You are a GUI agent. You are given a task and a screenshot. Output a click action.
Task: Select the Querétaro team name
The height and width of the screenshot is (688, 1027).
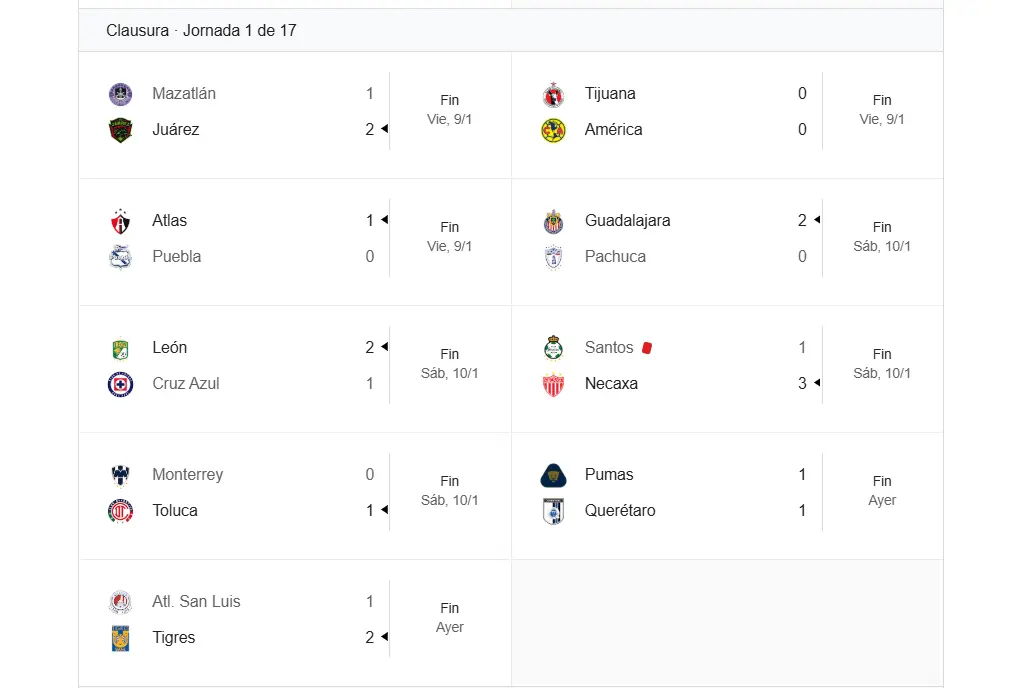tap(620, 511)
